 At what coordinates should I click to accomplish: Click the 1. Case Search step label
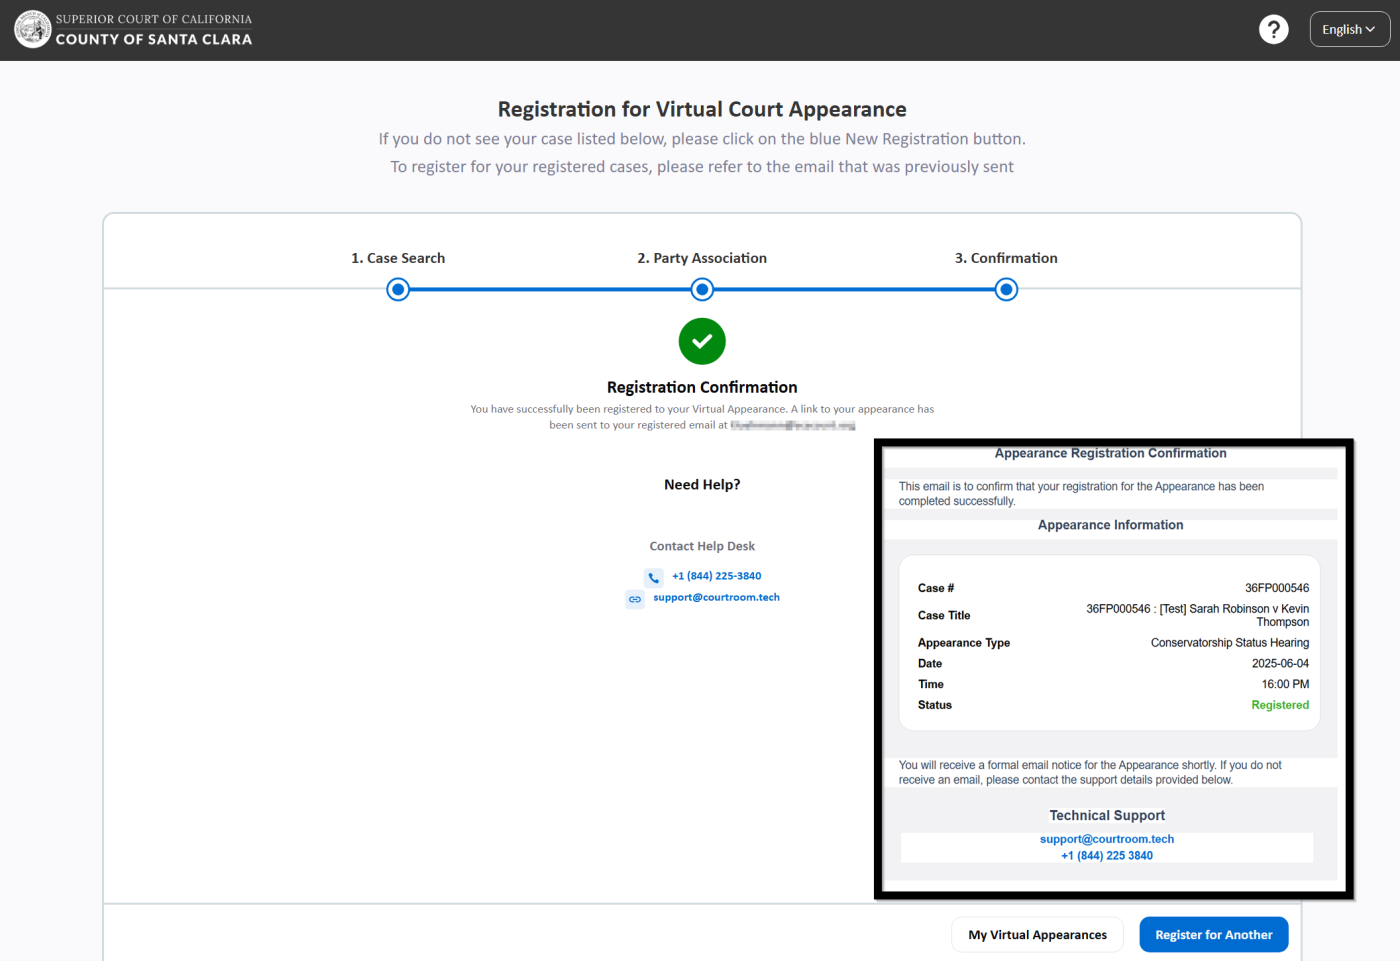(398, 258)
